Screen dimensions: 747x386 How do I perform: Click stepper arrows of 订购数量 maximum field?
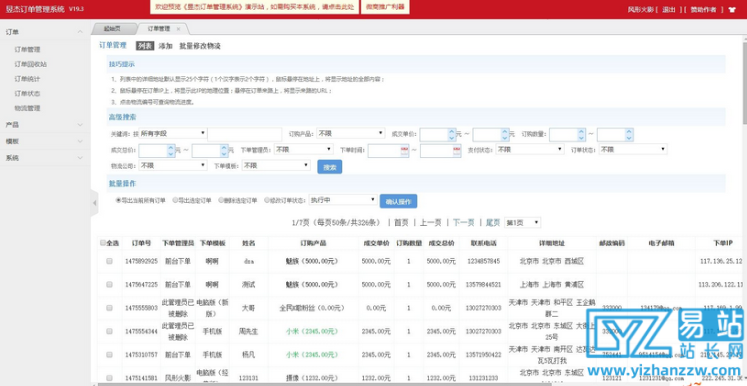coord(629,135)
